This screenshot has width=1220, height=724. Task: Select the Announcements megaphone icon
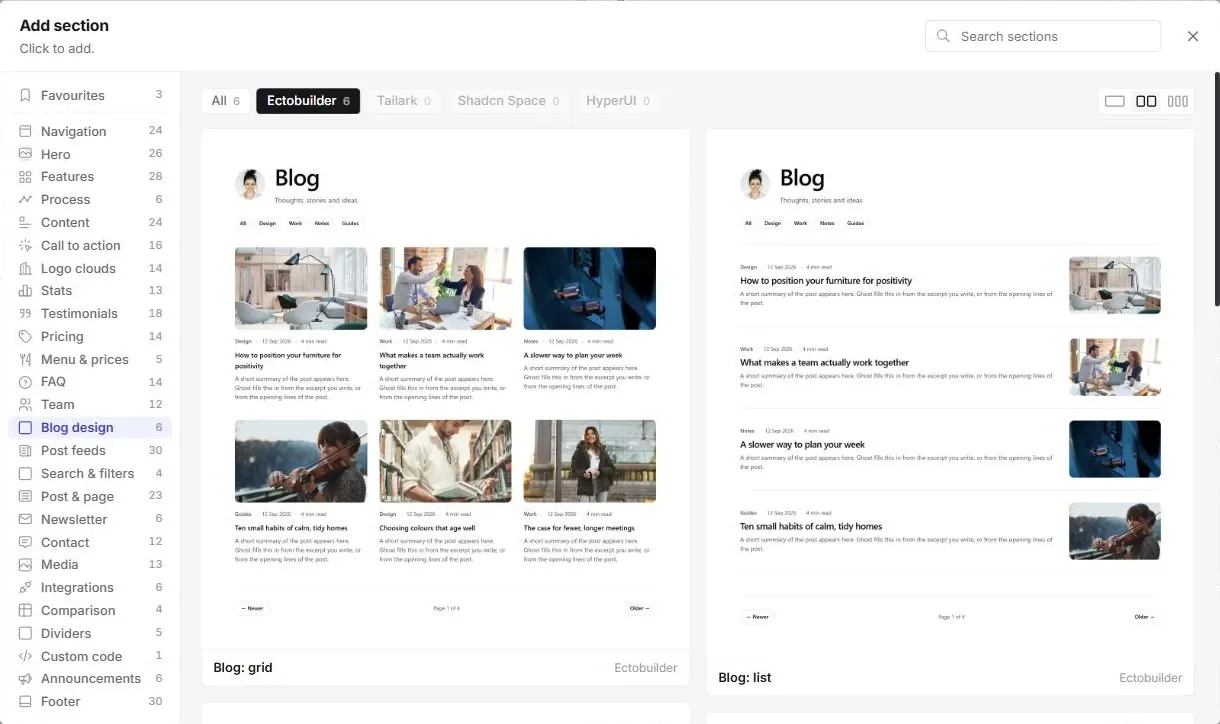pyautogui.click(x=25, y=678)
